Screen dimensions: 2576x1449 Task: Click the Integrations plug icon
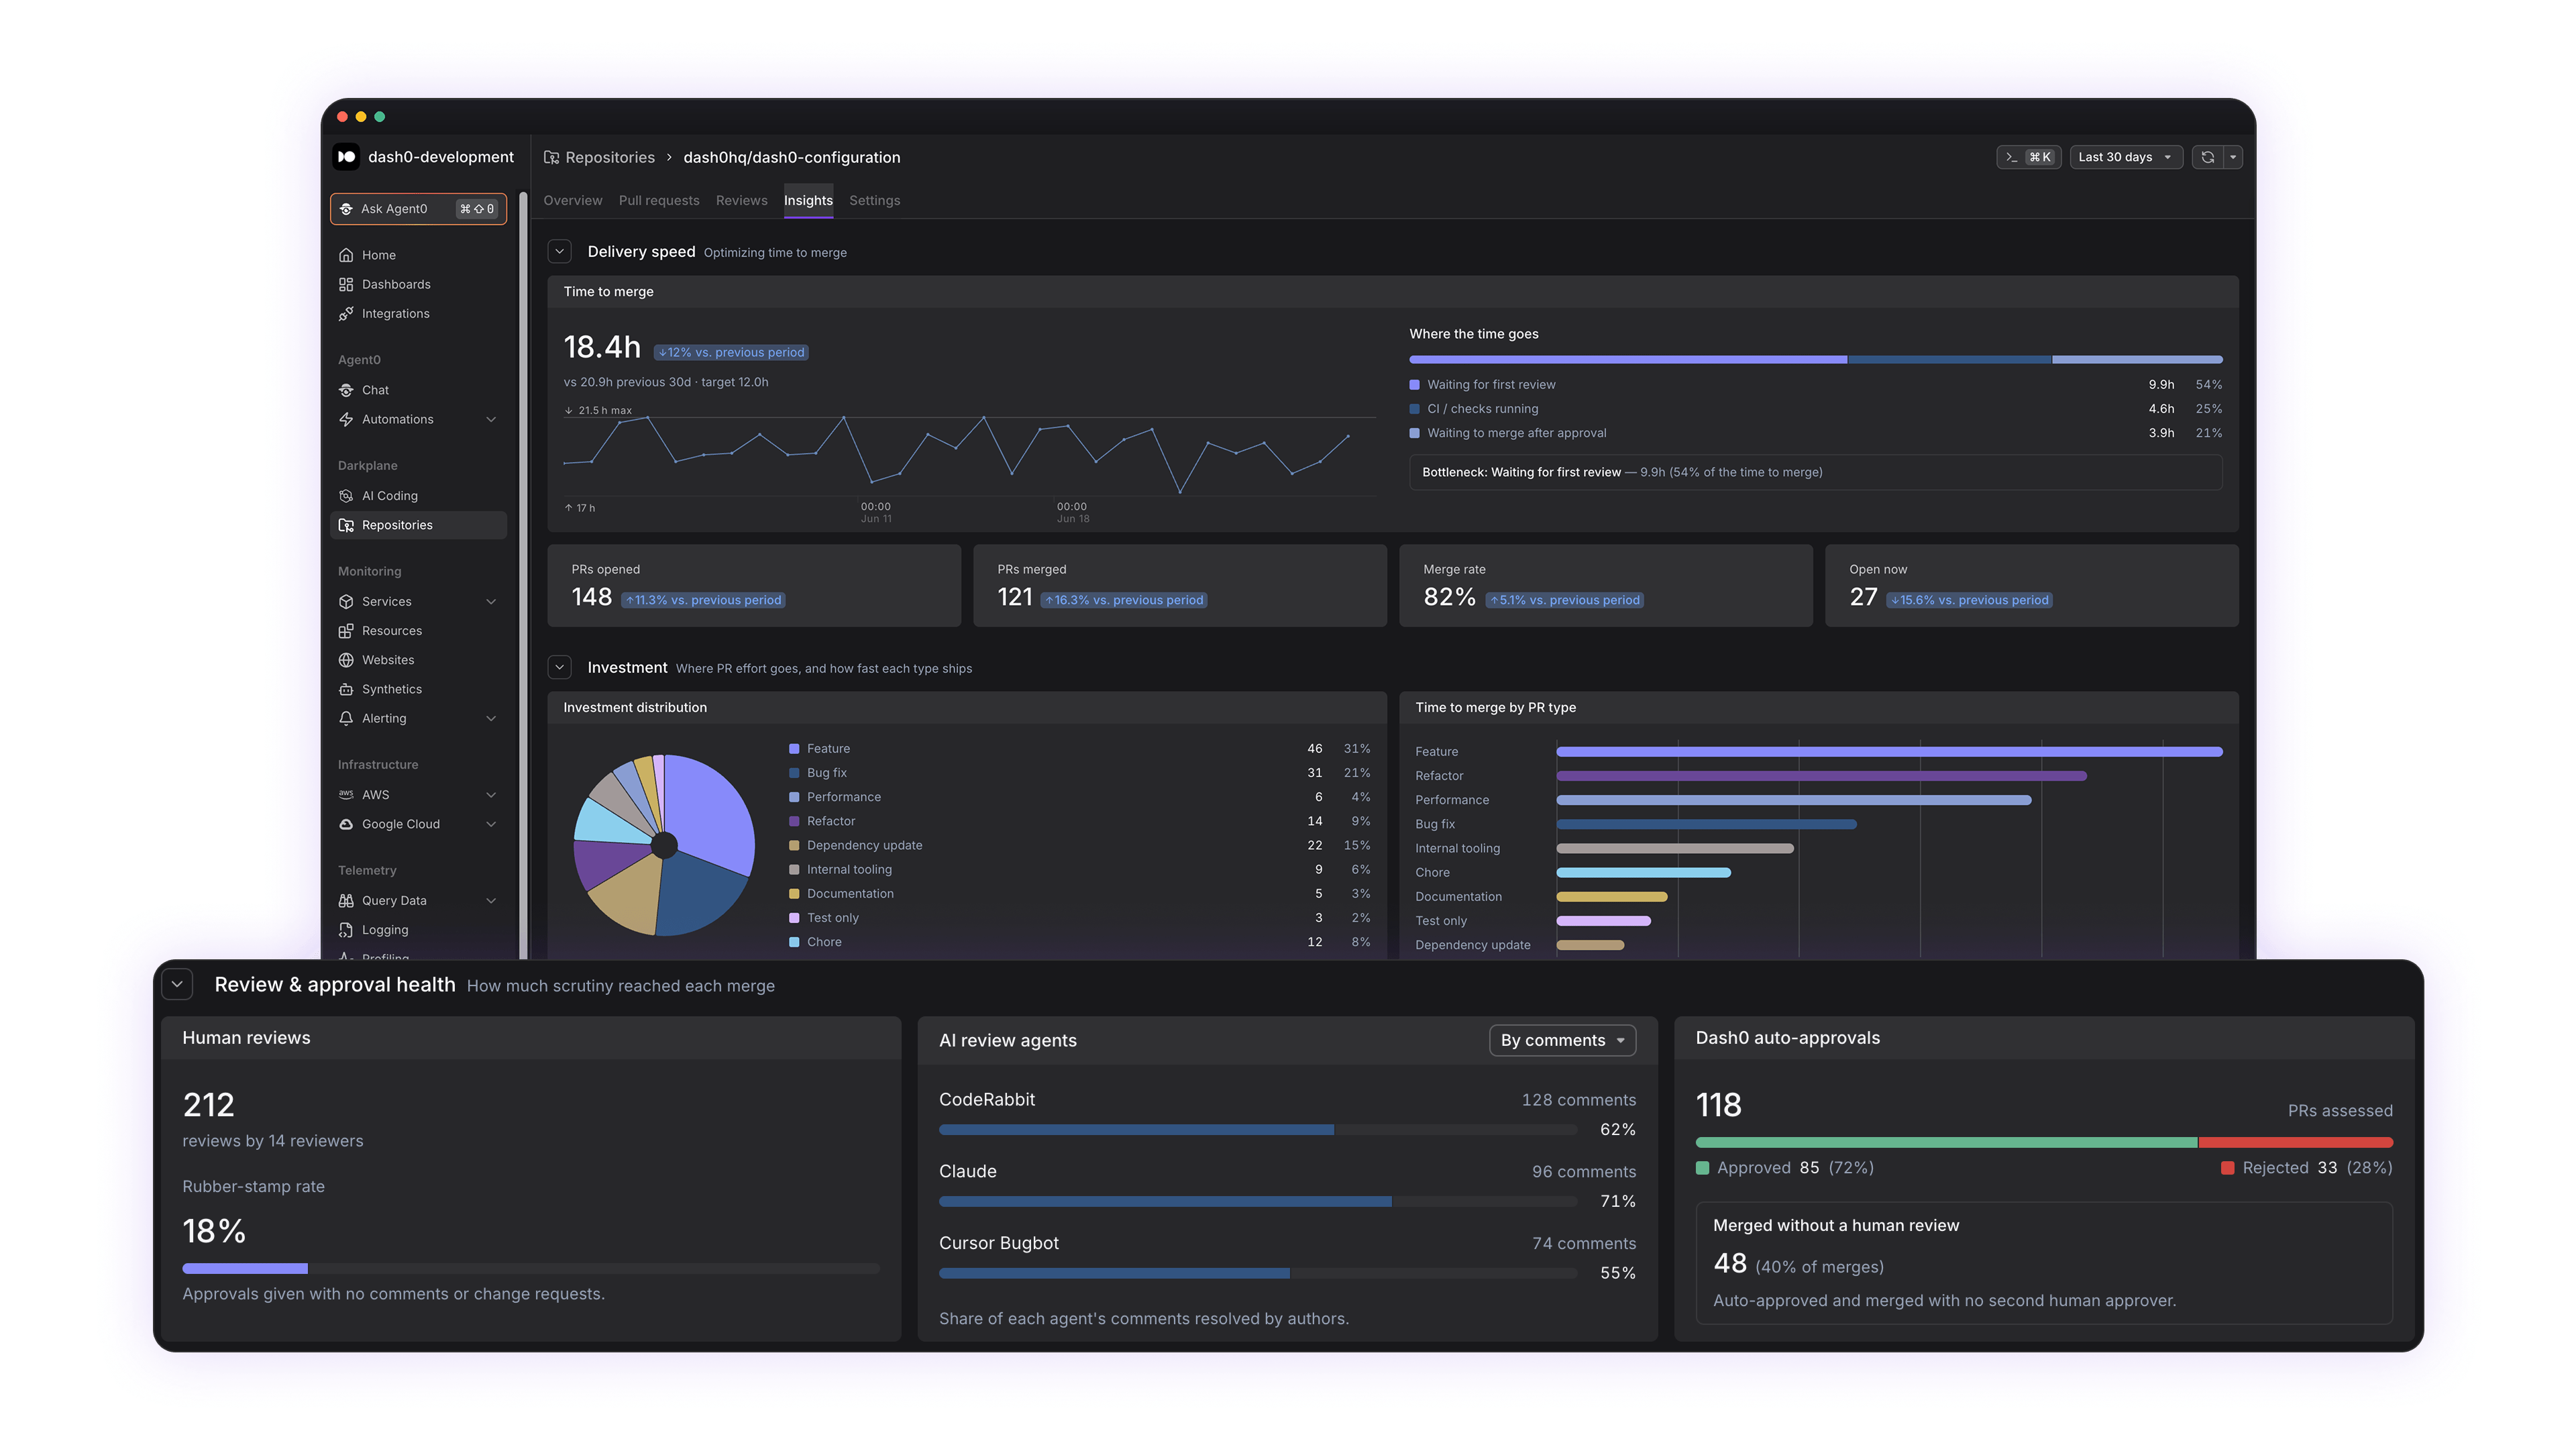point(346,313)
